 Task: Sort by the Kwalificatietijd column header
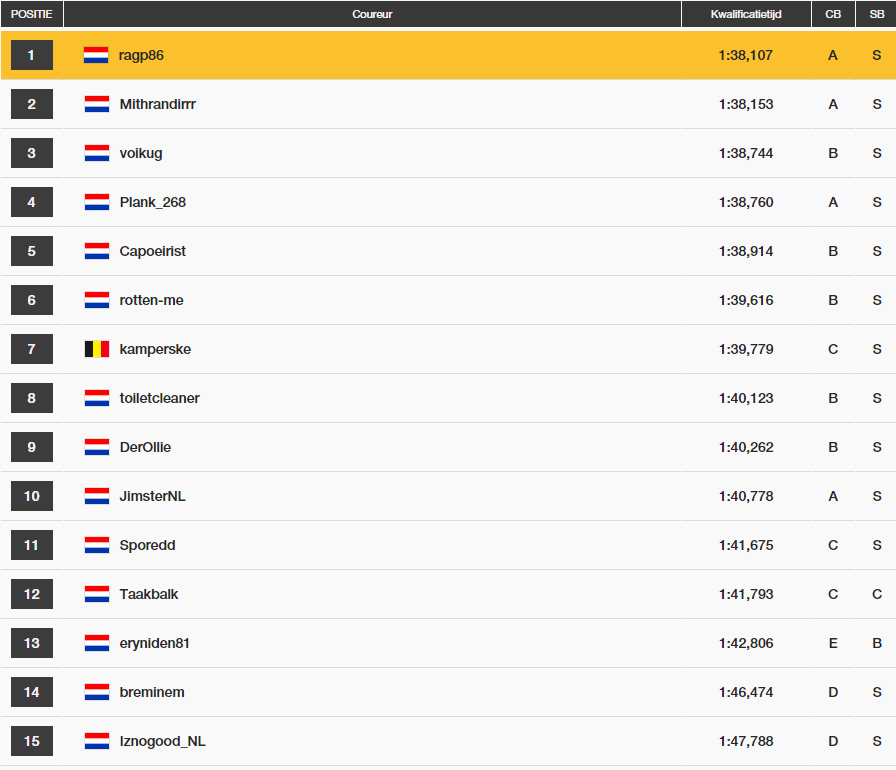tap(745, 14)
